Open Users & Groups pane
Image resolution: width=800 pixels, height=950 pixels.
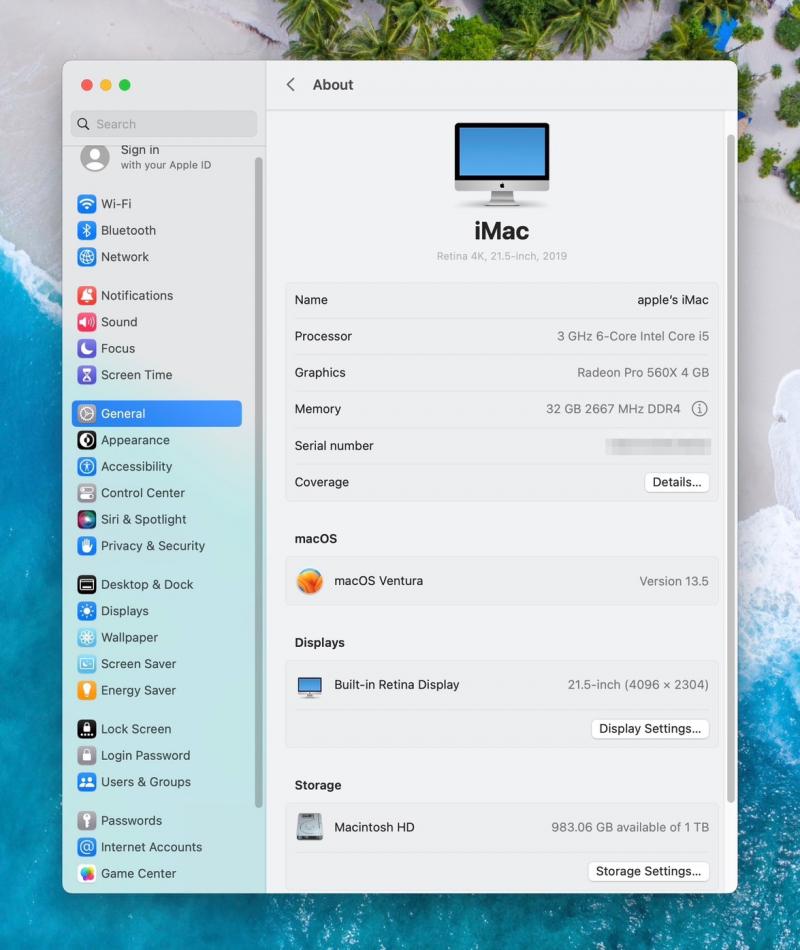click(145, 782)
